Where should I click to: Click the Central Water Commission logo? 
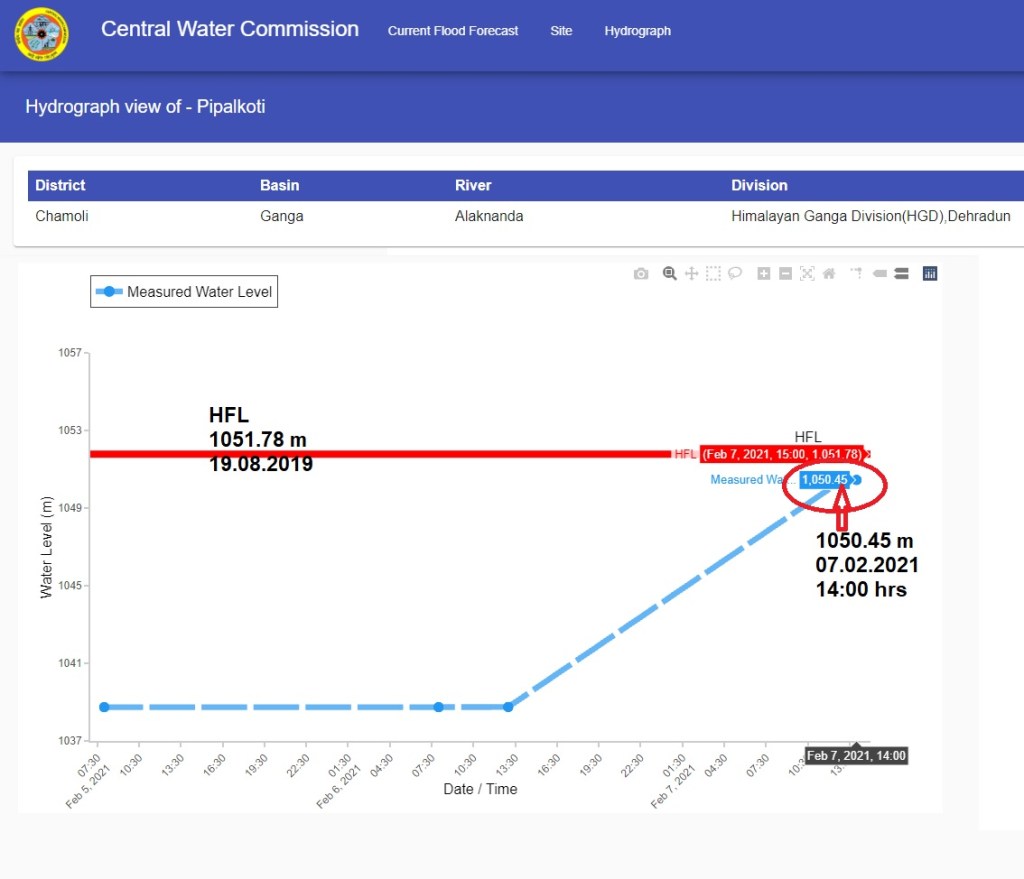(x=41, y=33)
